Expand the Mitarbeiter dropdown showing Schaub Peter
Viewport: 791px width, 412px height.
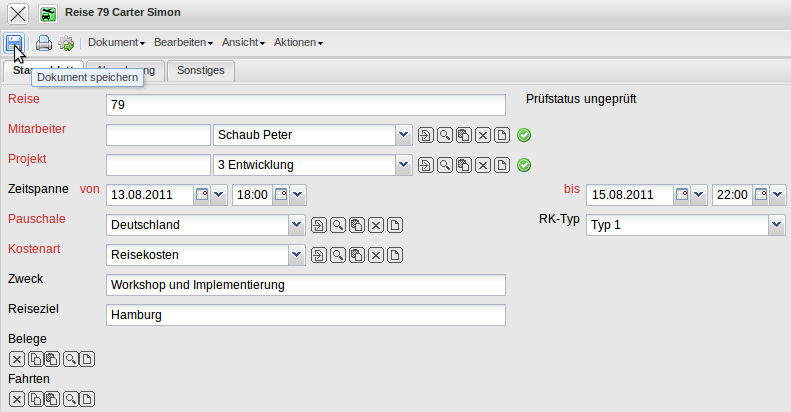(402, 136)
